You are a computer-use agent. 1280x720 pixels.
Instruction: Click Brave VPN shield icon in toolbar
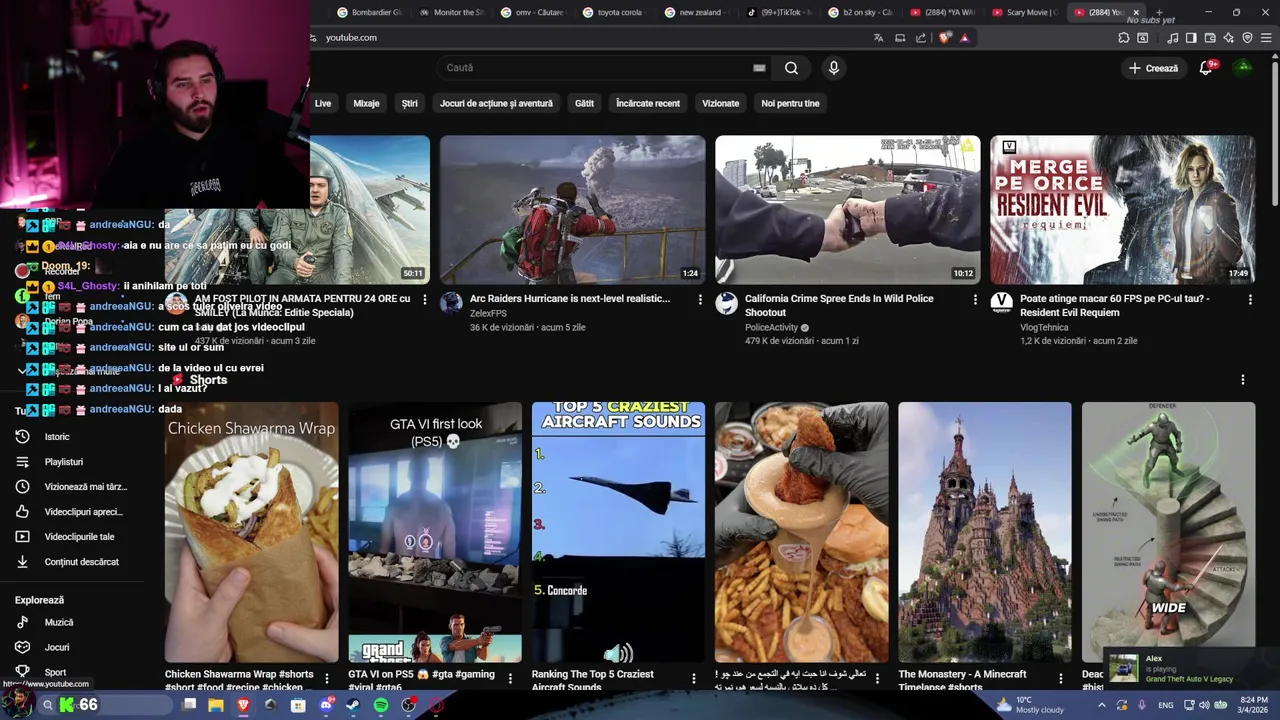point(1247,38)
